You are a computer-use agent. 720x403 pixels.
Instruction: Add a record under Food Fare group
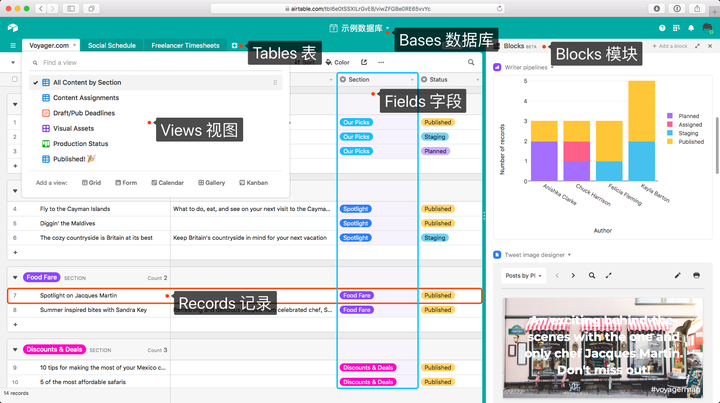pos(15,325)
